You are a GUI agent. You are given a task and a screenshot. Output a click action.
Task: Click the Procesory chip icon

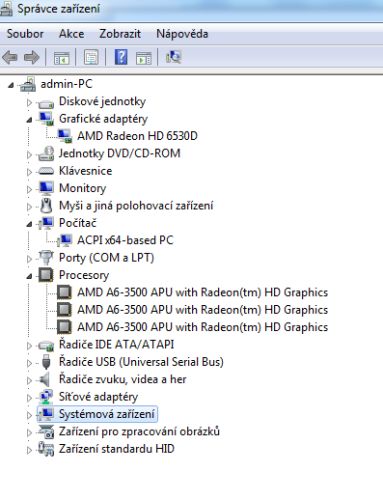(46, 275)
